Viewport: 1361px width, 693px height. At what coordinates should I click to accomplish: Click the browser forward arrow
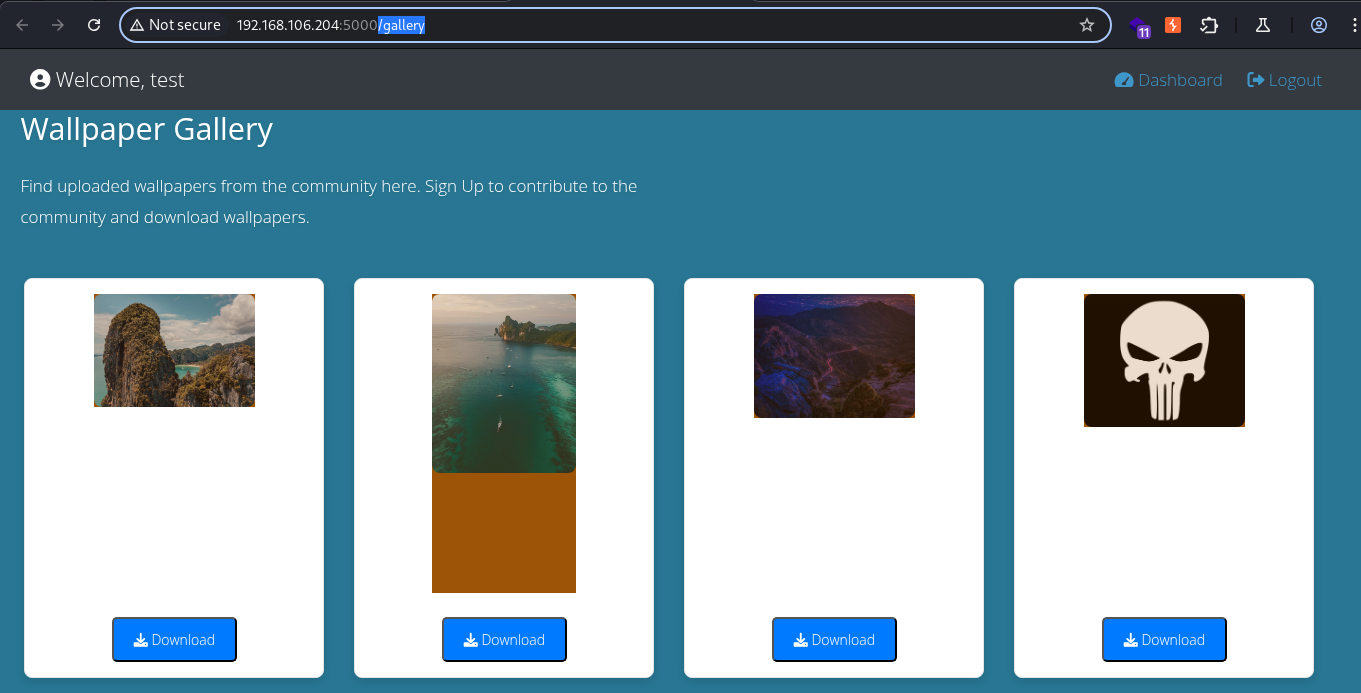(x=58, y=25)
